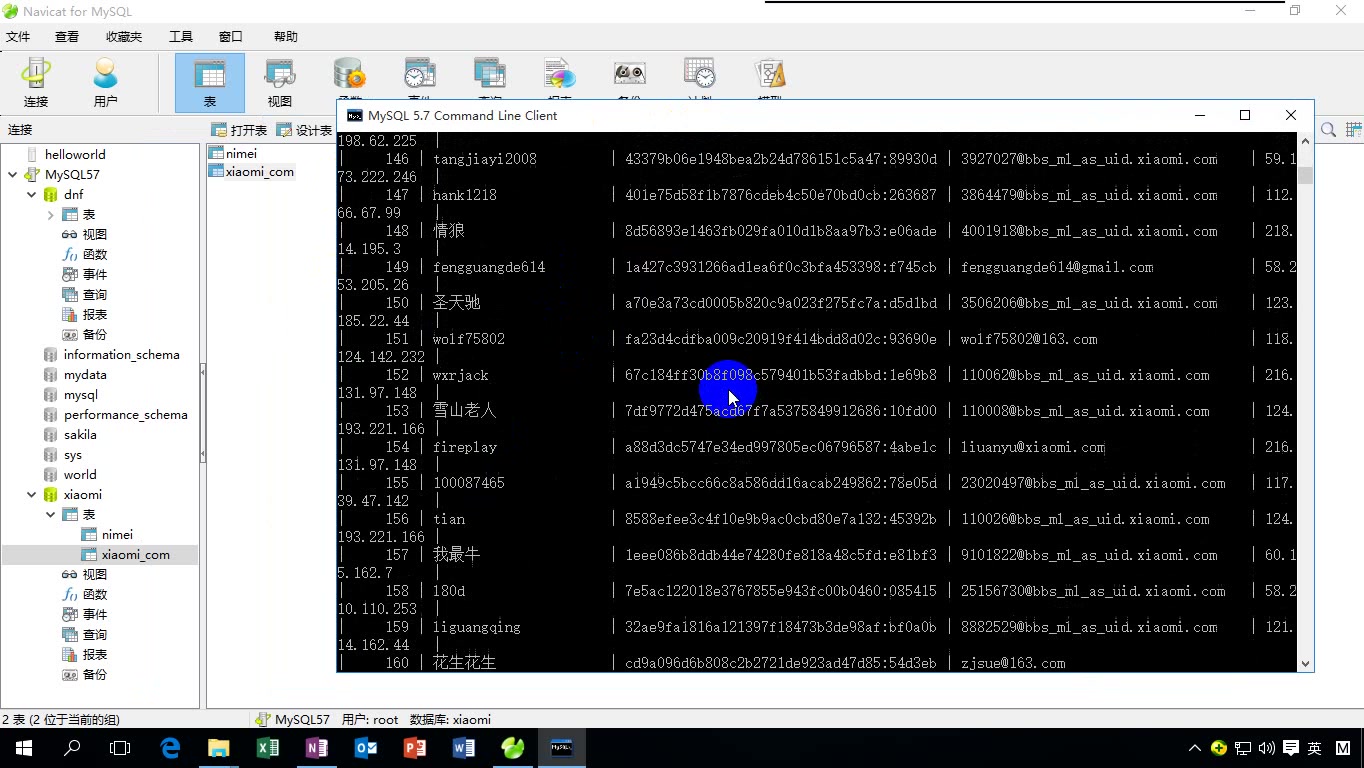Switch to 视图 (View) in the main toolbar
1364x768 pixels.
(x=280, y=82)
